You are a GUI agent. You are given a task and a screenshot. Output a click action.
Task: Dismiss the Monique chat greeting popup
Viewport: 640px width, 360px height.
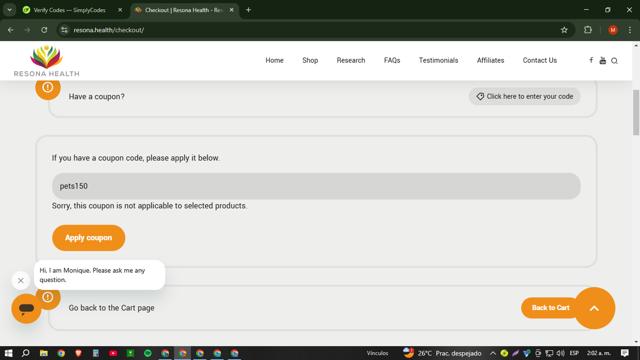click(x=21, y=280)
